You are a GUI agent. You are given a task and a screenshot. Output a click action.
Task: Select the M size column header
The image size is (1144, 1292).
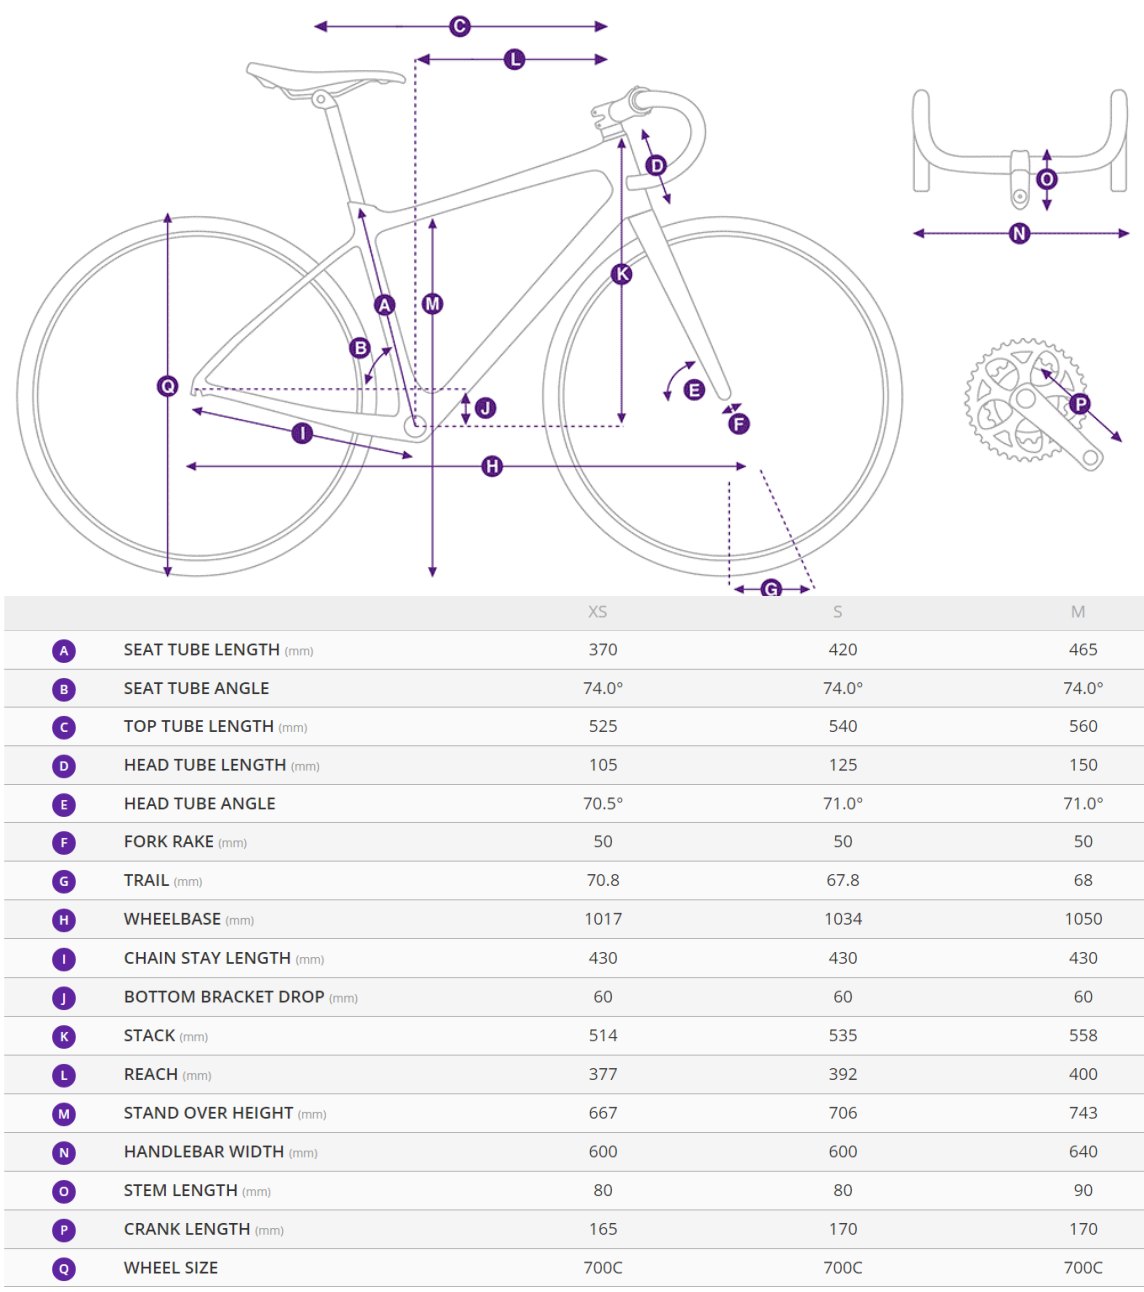(1077, 612)
